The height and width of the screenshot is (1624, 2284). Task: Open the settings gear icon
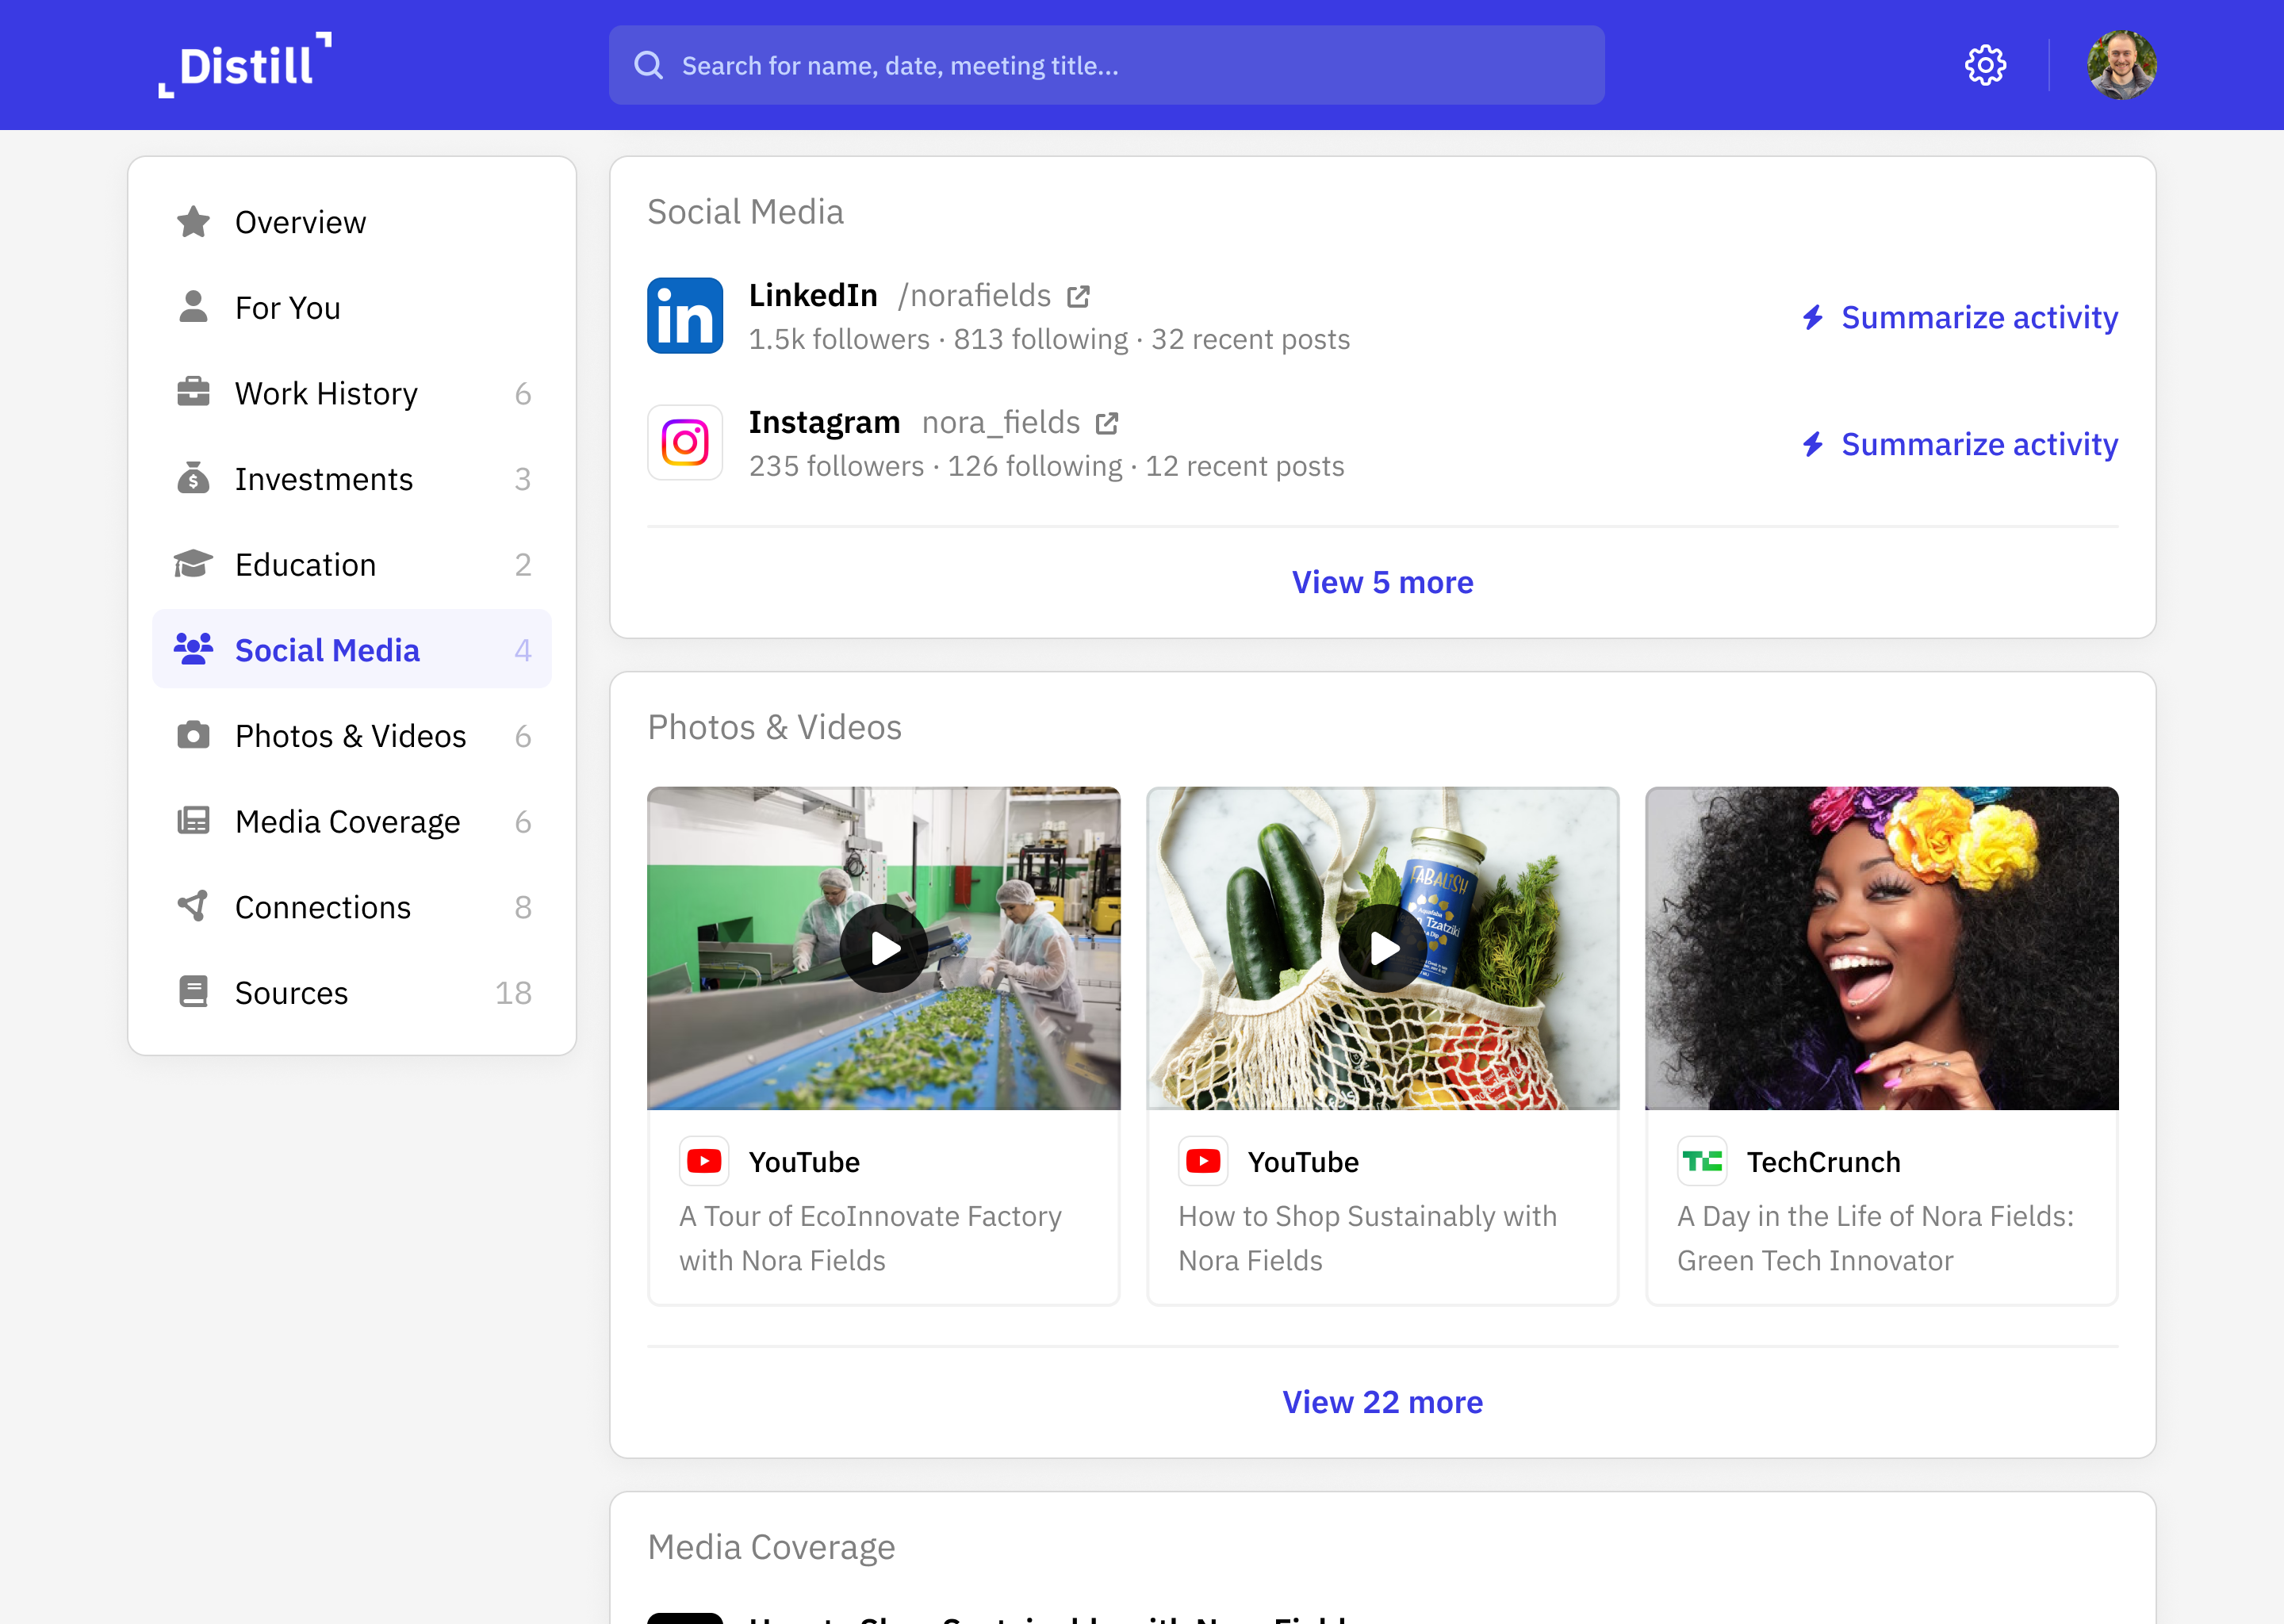pos(1984,66)
